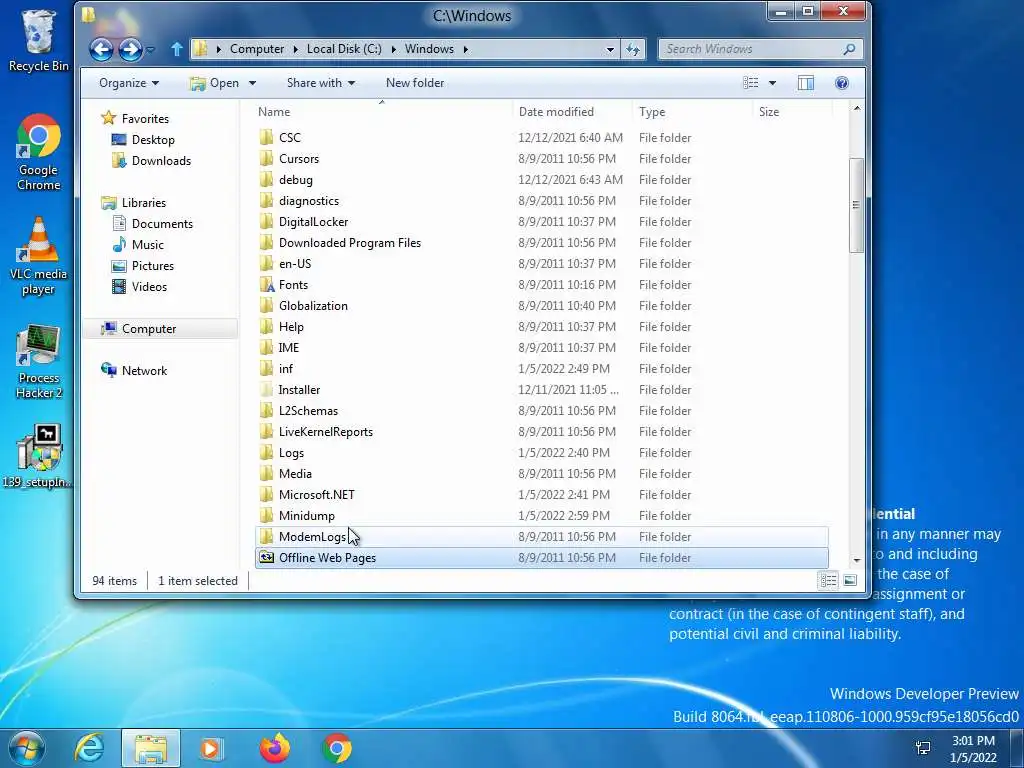Viewport: 1024px width, 768px height.
Task: Expand the arrow after Computer breadcrumb
Action: (x=295, y=49)
